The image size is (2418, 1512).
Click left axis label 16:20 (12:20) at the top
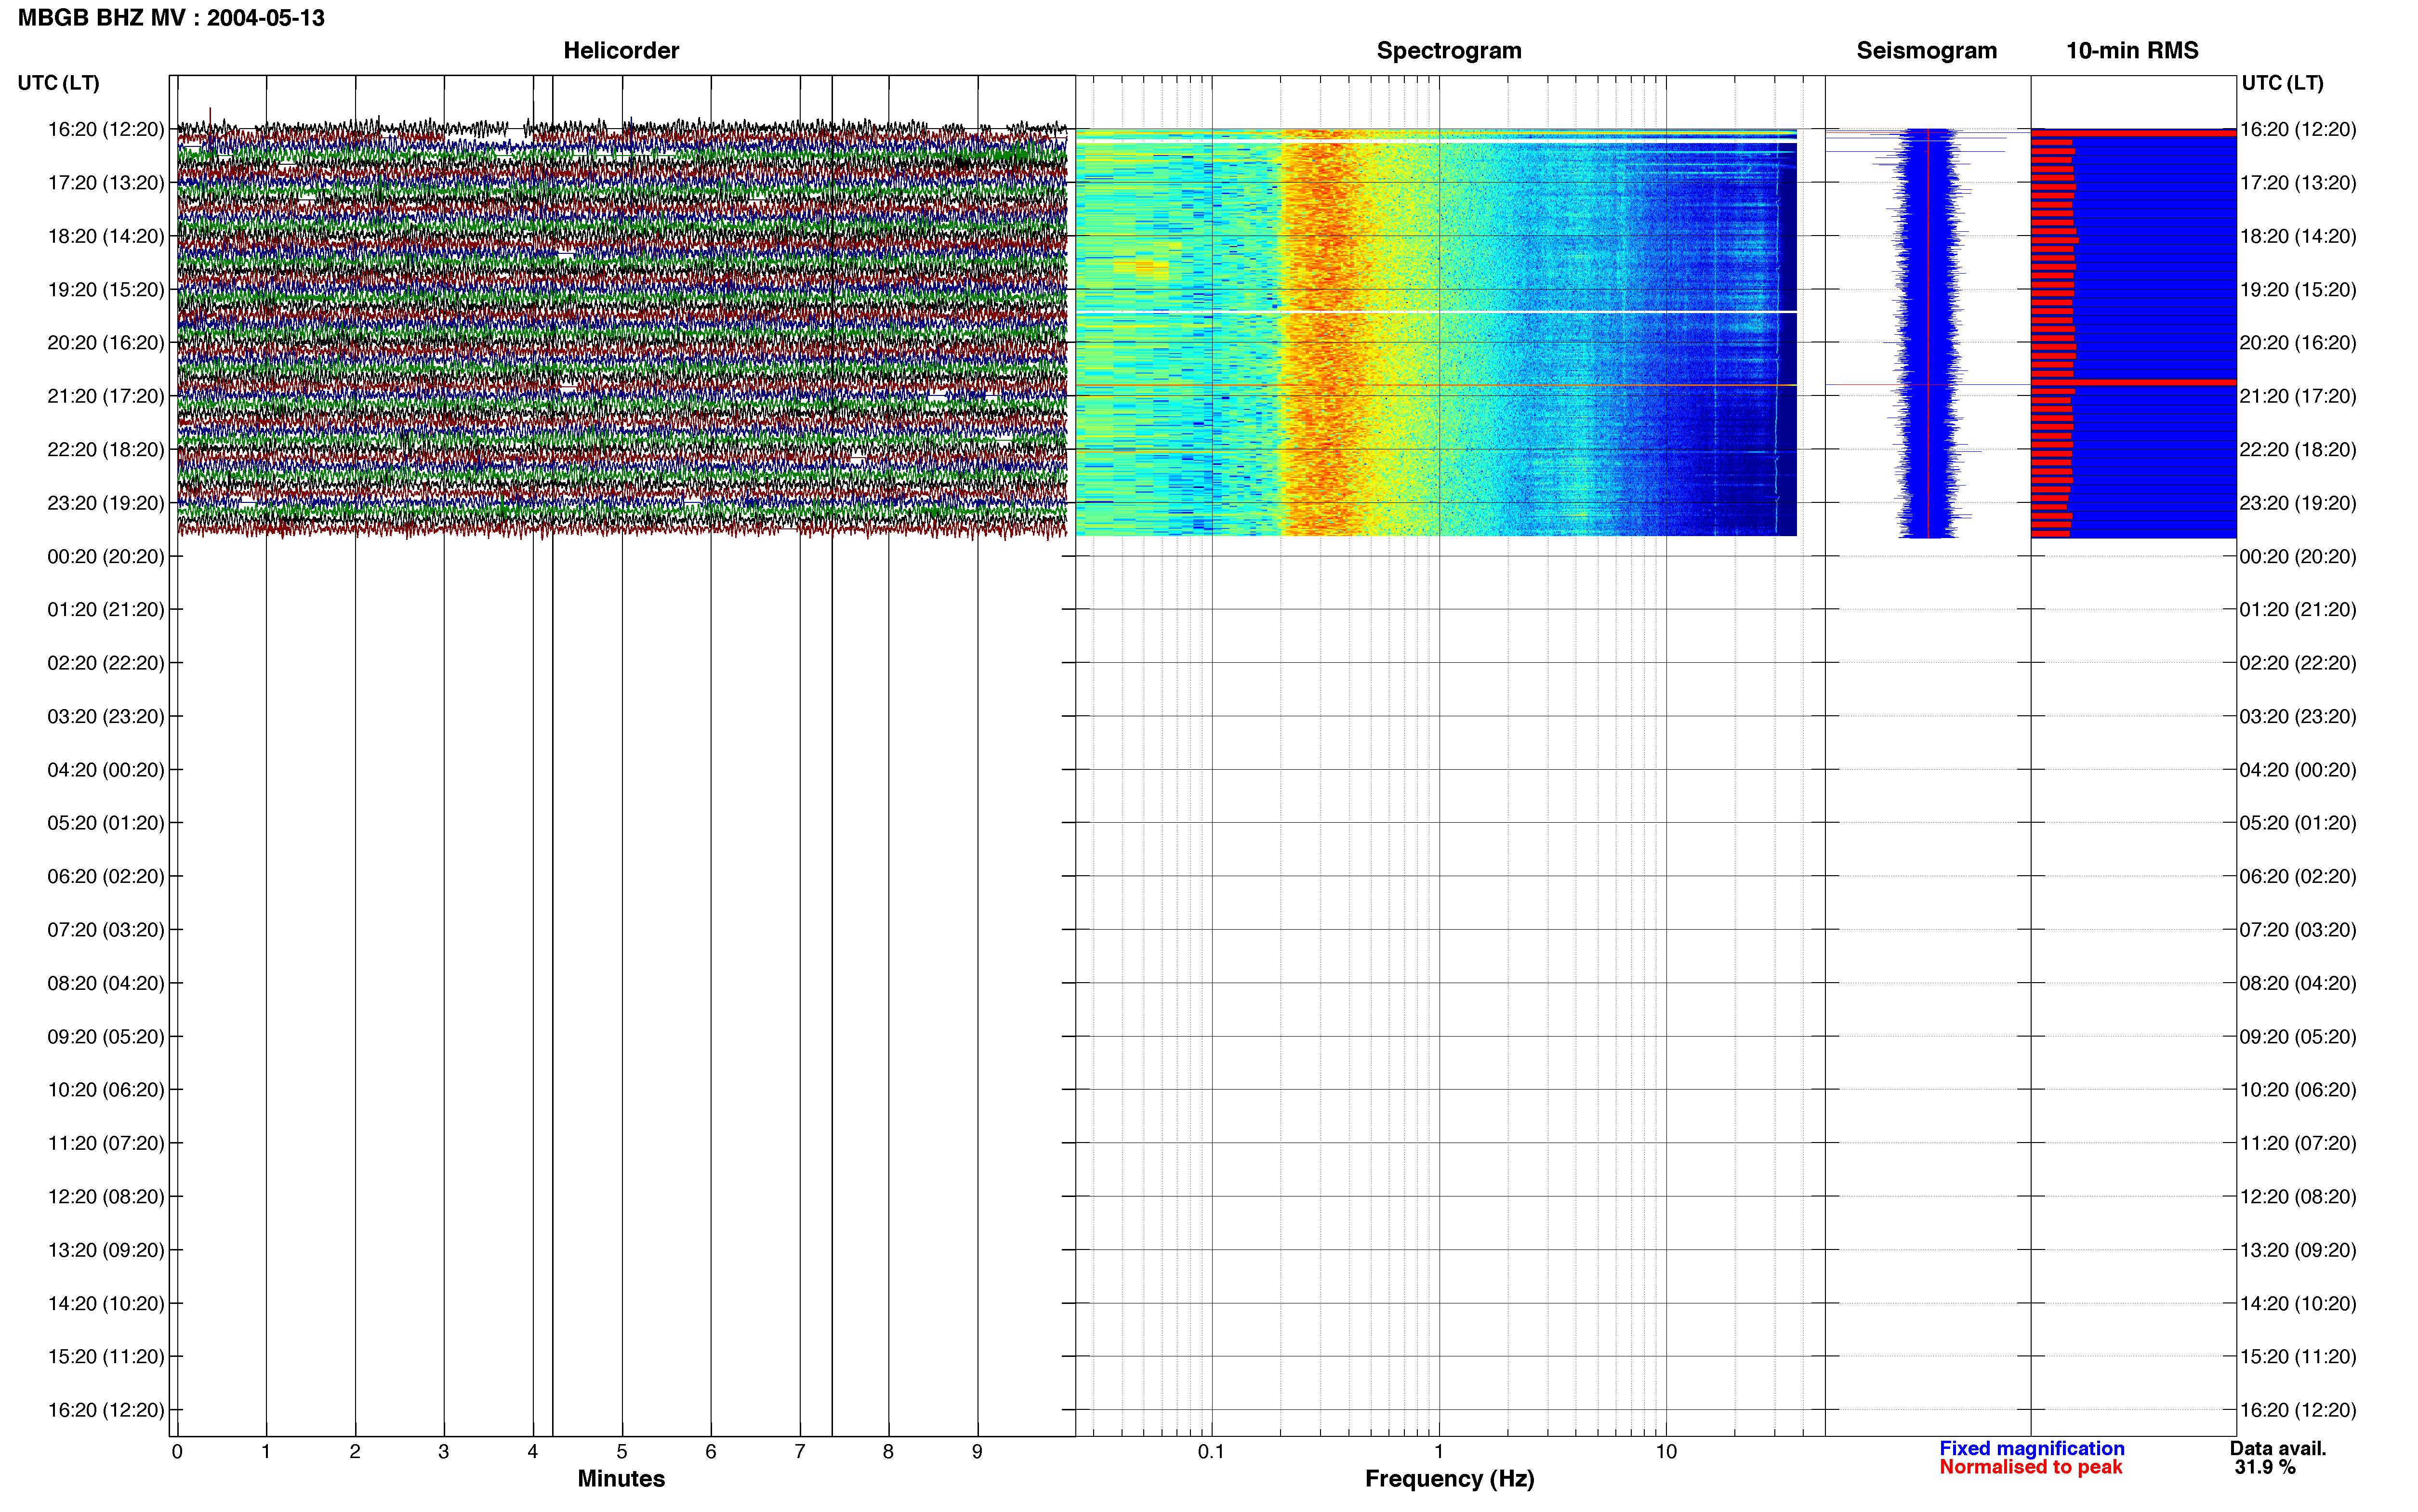106,129
